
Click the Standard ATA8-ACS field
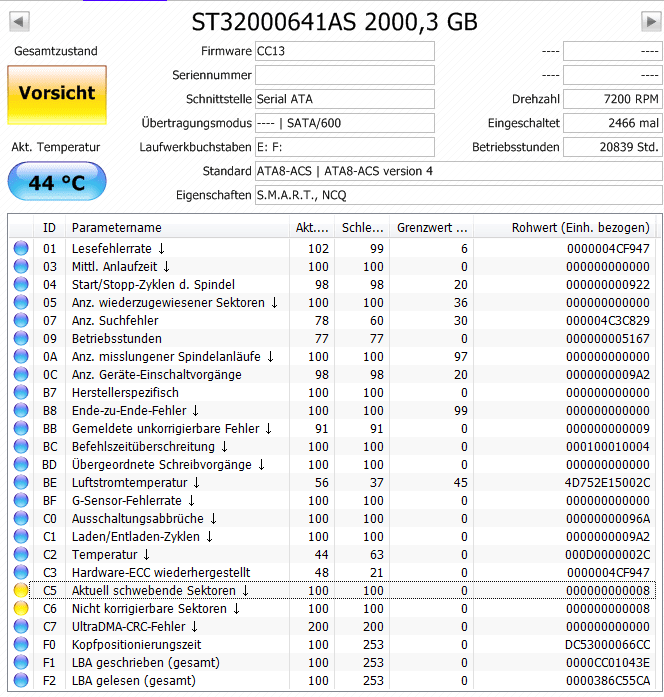click(x=459, y=171)
